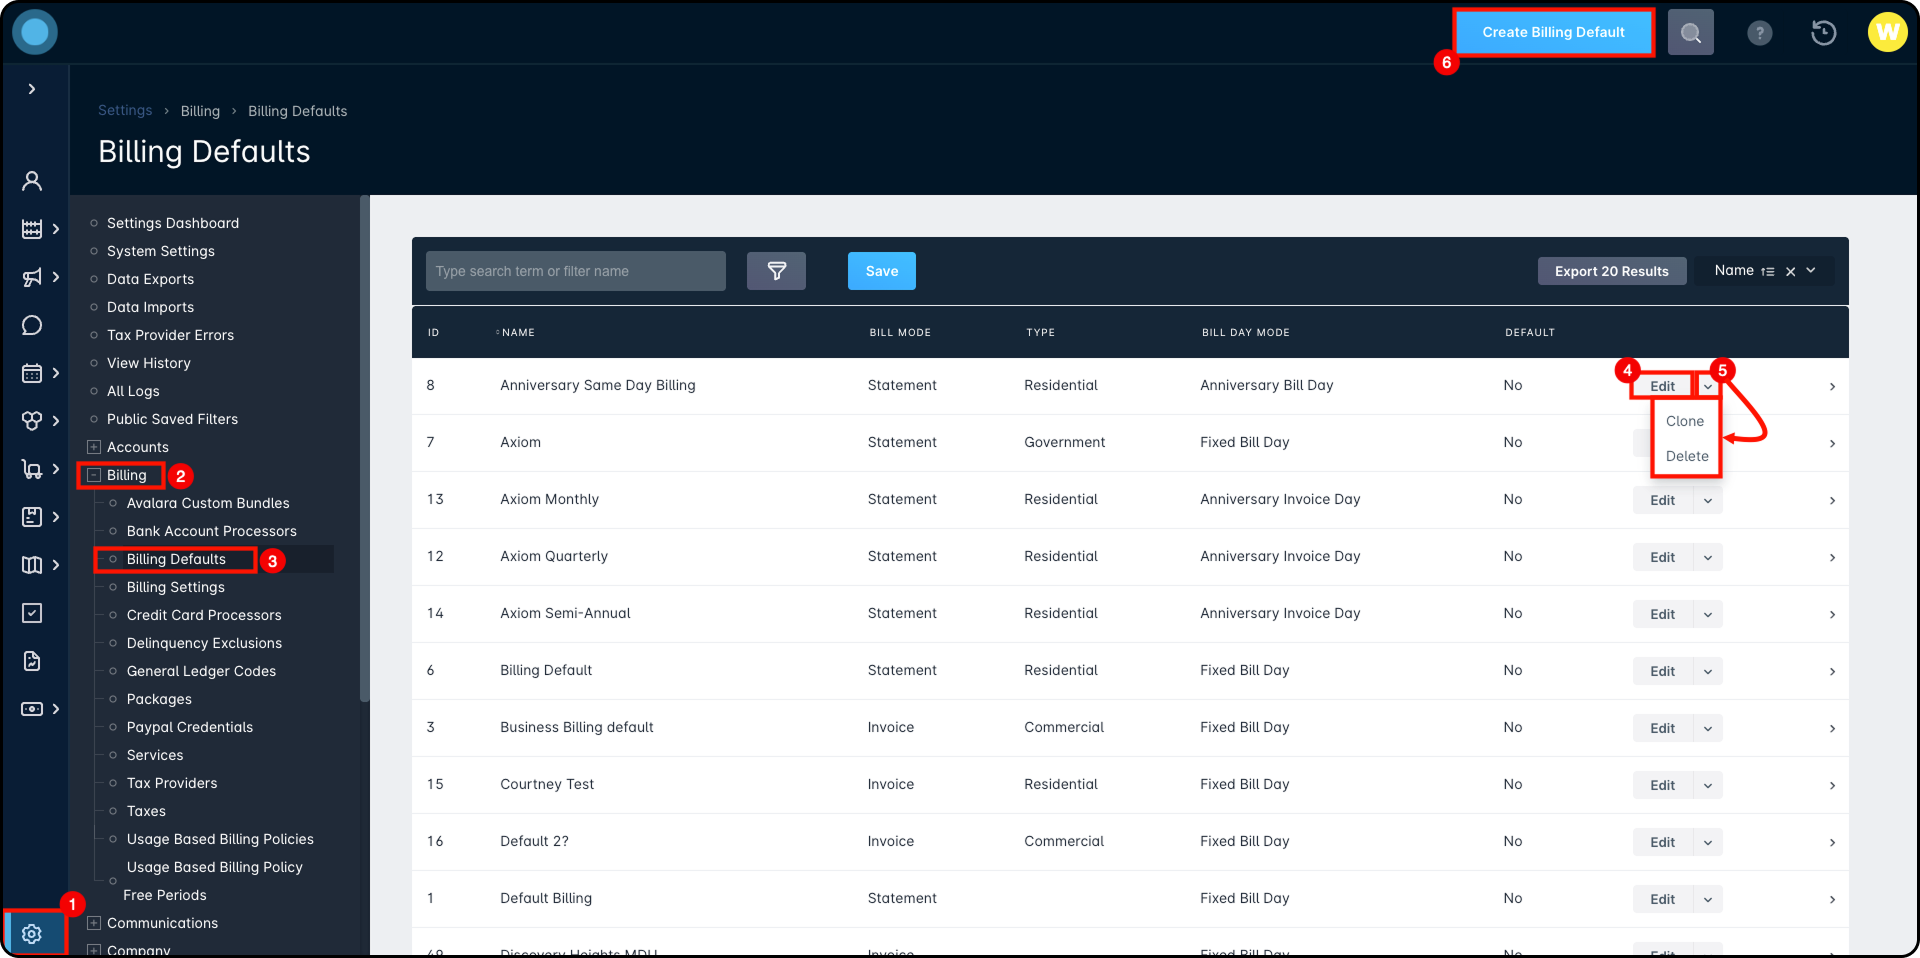Image resolution: width=1920 pixels, height=958 pixels.
Task: Open the document report icon in sidebar
Action: click(x=32, y=661)
